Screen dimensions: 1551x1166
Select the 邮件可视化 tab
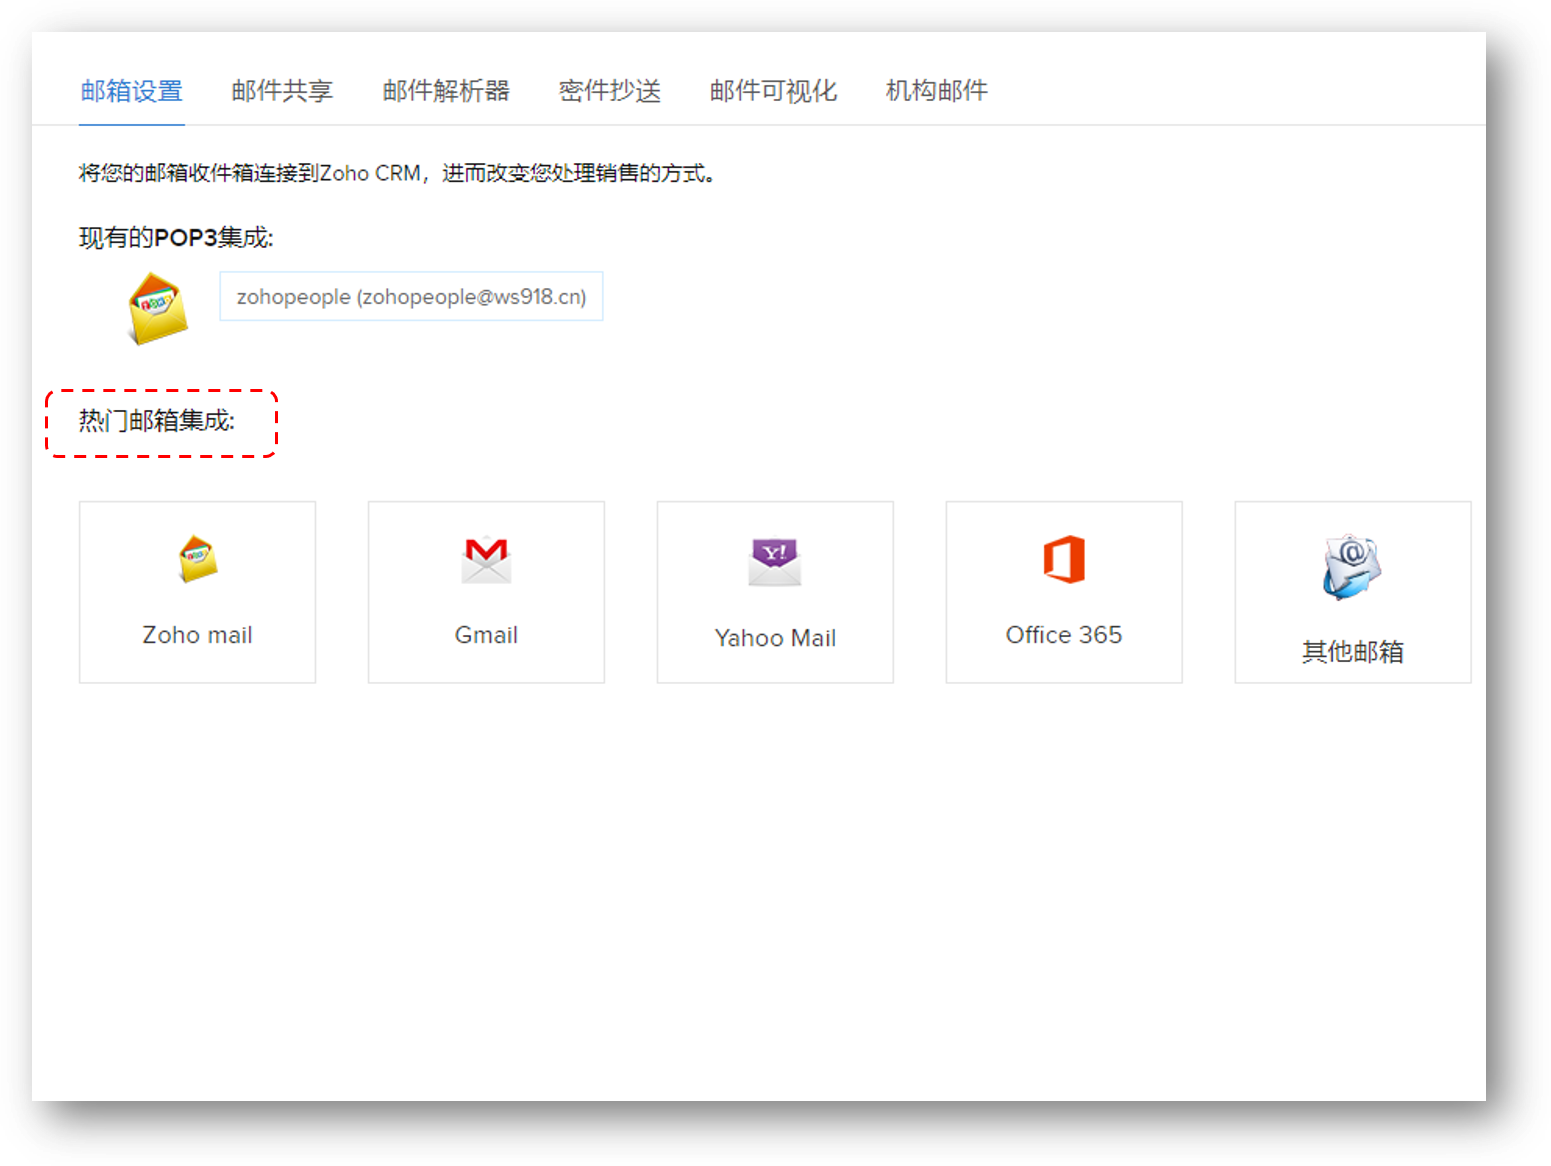pos(773,91)
